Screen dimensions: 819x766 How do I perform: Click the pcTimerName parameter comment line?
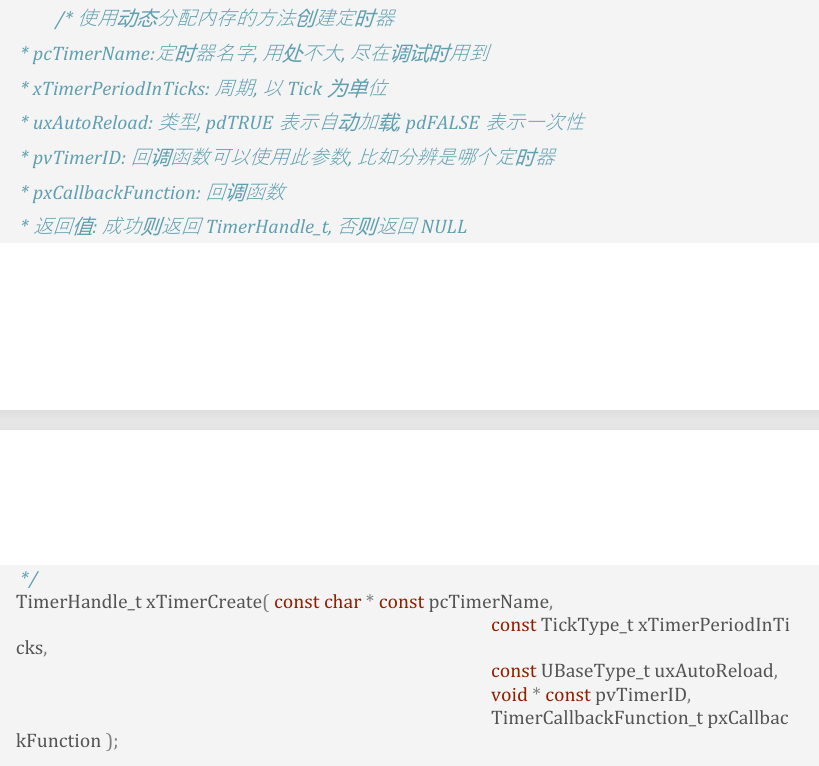click(255, 53)
